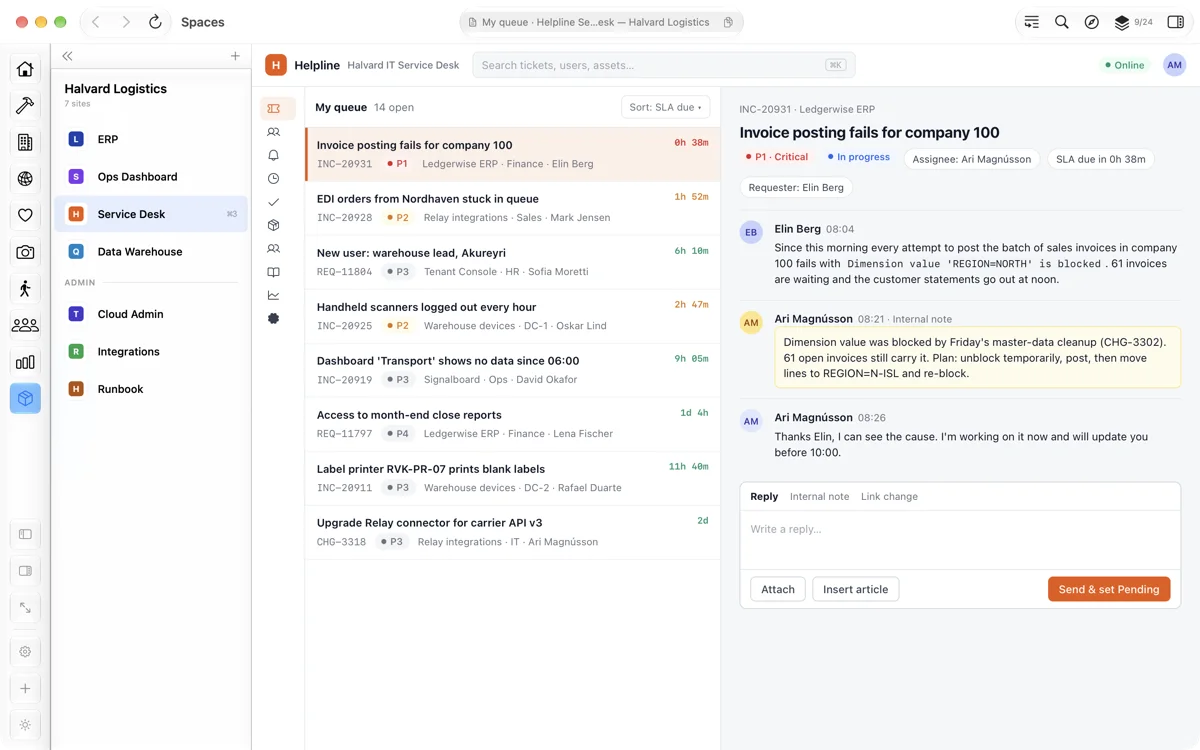Screen dimensions: 1200x750
Task: Click the diagonal expand arrows icon
Action: [x=25, y=608]
